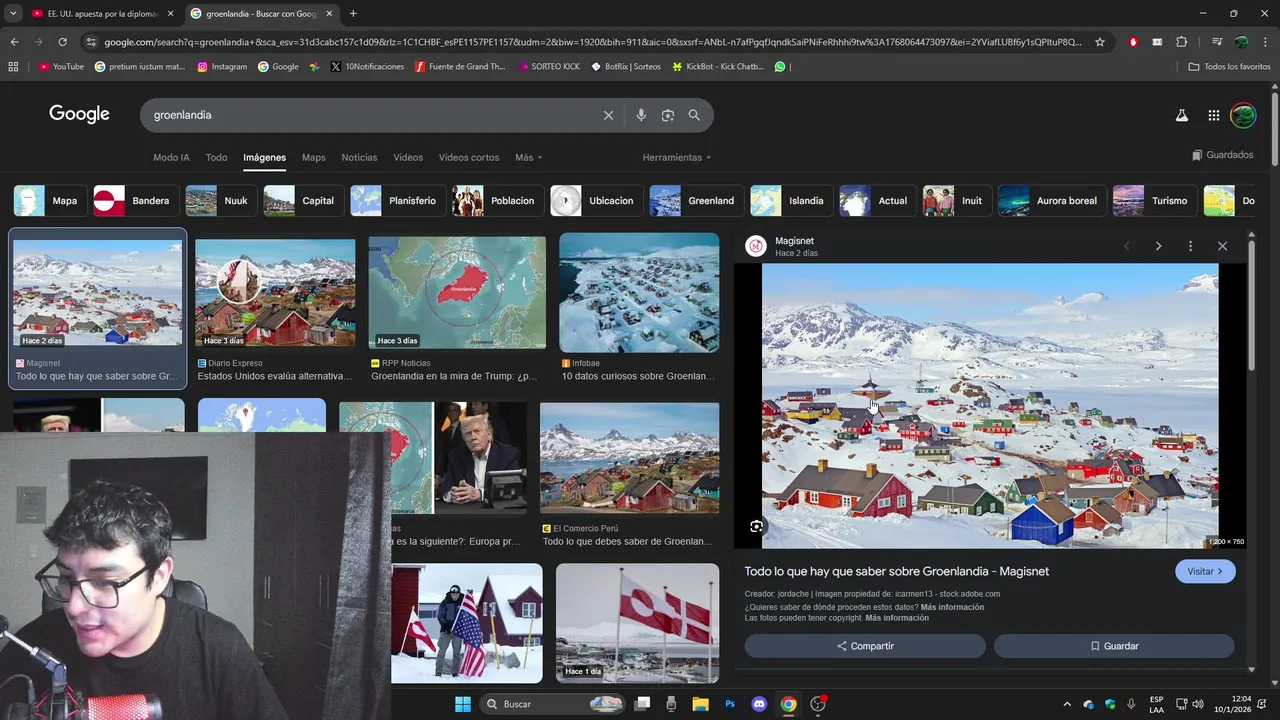The width and height of the screenshot is (1280, 720).
Task: Click the browser address bar URL
Action: tap(592, 42)
